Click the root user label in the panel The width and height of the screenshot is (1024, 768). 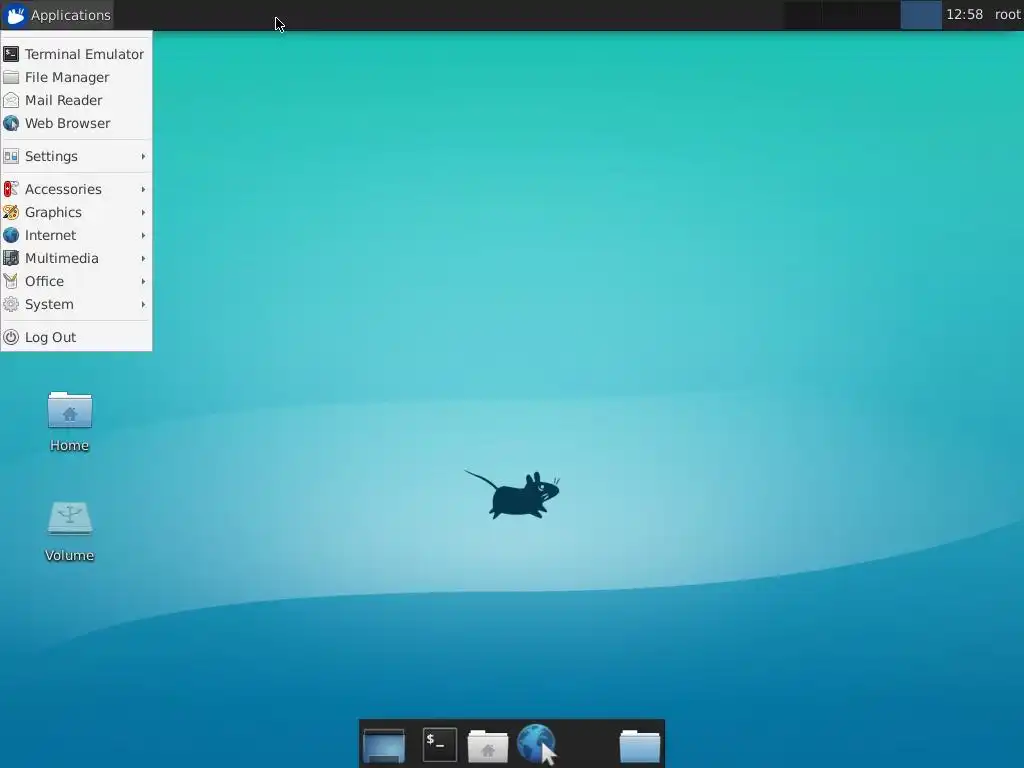(x=1007, y=14)
